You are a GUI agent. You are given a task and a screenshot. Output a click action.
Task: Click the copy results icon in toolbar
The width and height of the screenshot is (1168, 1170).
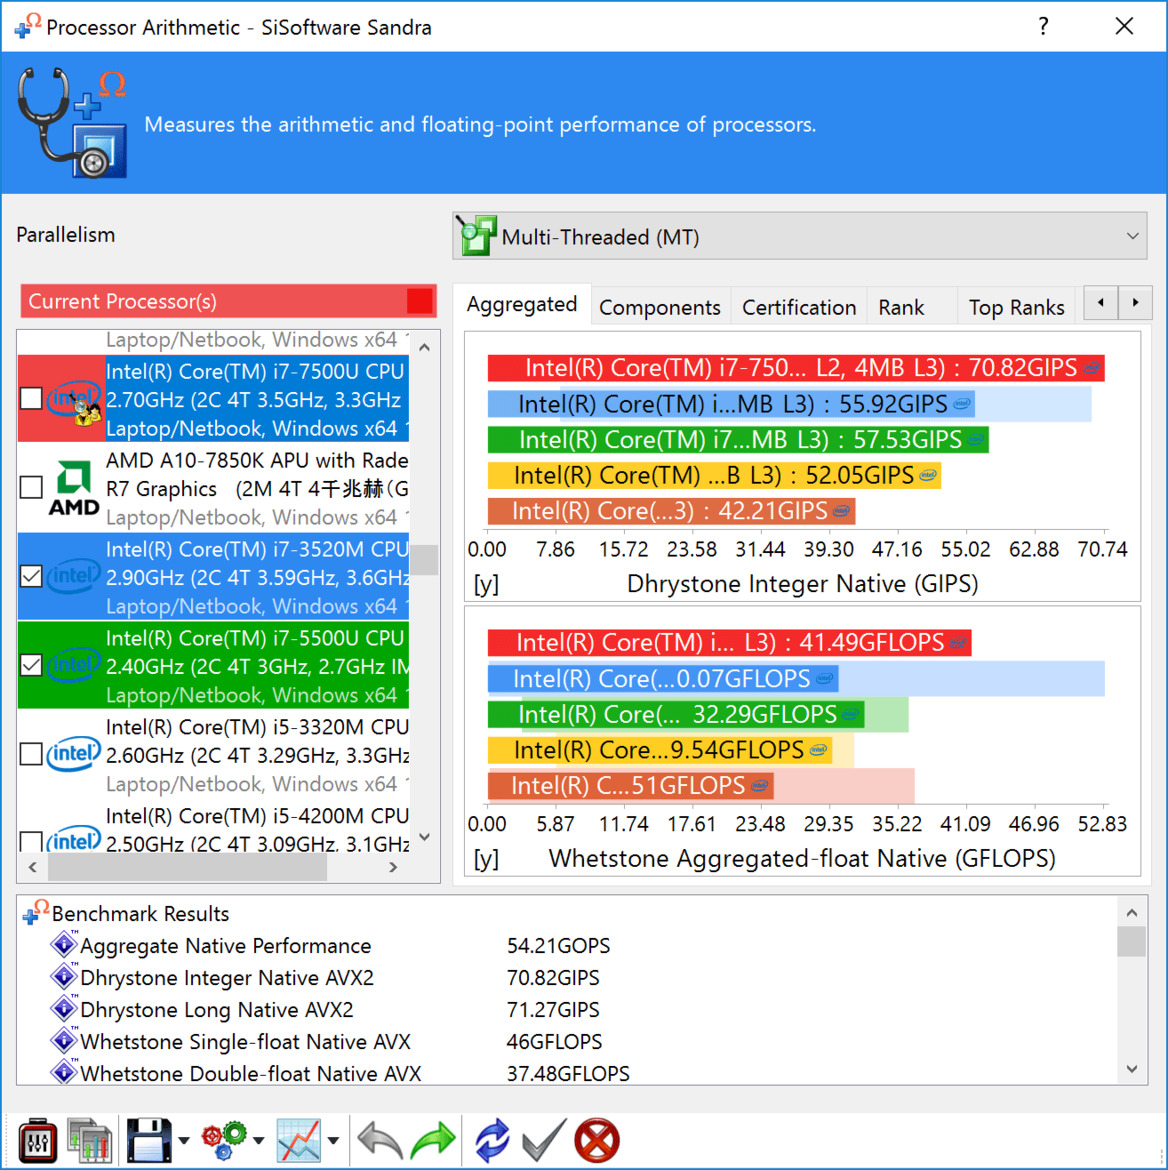(x=90, y=1139)
